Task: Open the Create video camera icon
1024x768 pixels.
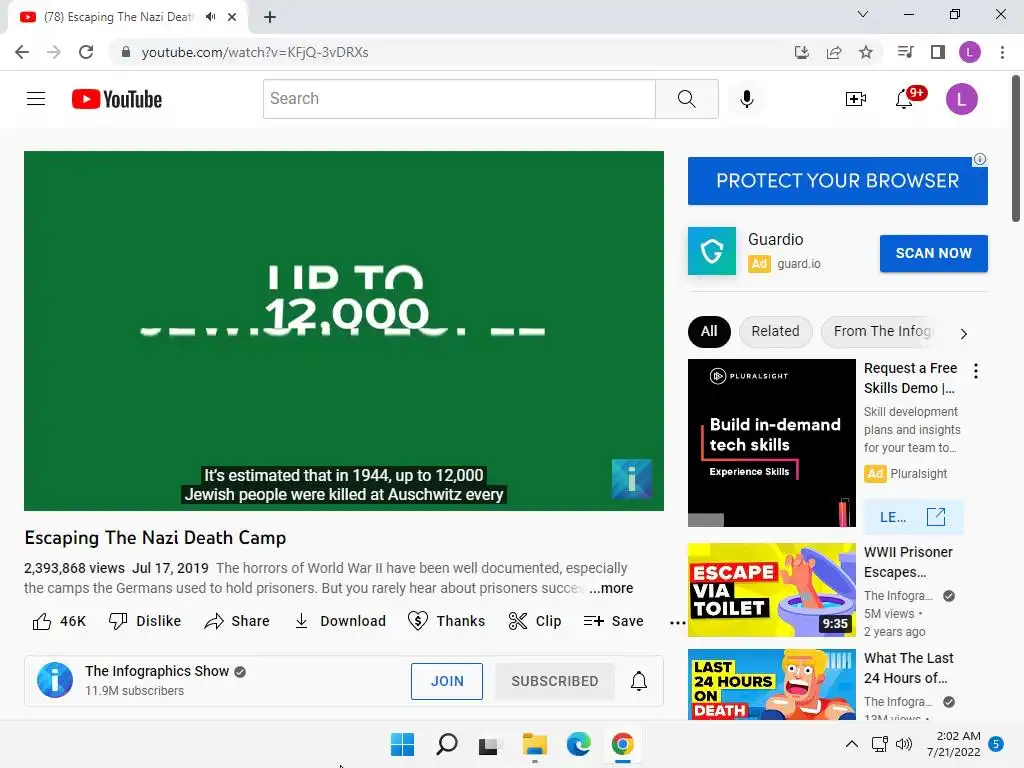Action: [856, 99]
